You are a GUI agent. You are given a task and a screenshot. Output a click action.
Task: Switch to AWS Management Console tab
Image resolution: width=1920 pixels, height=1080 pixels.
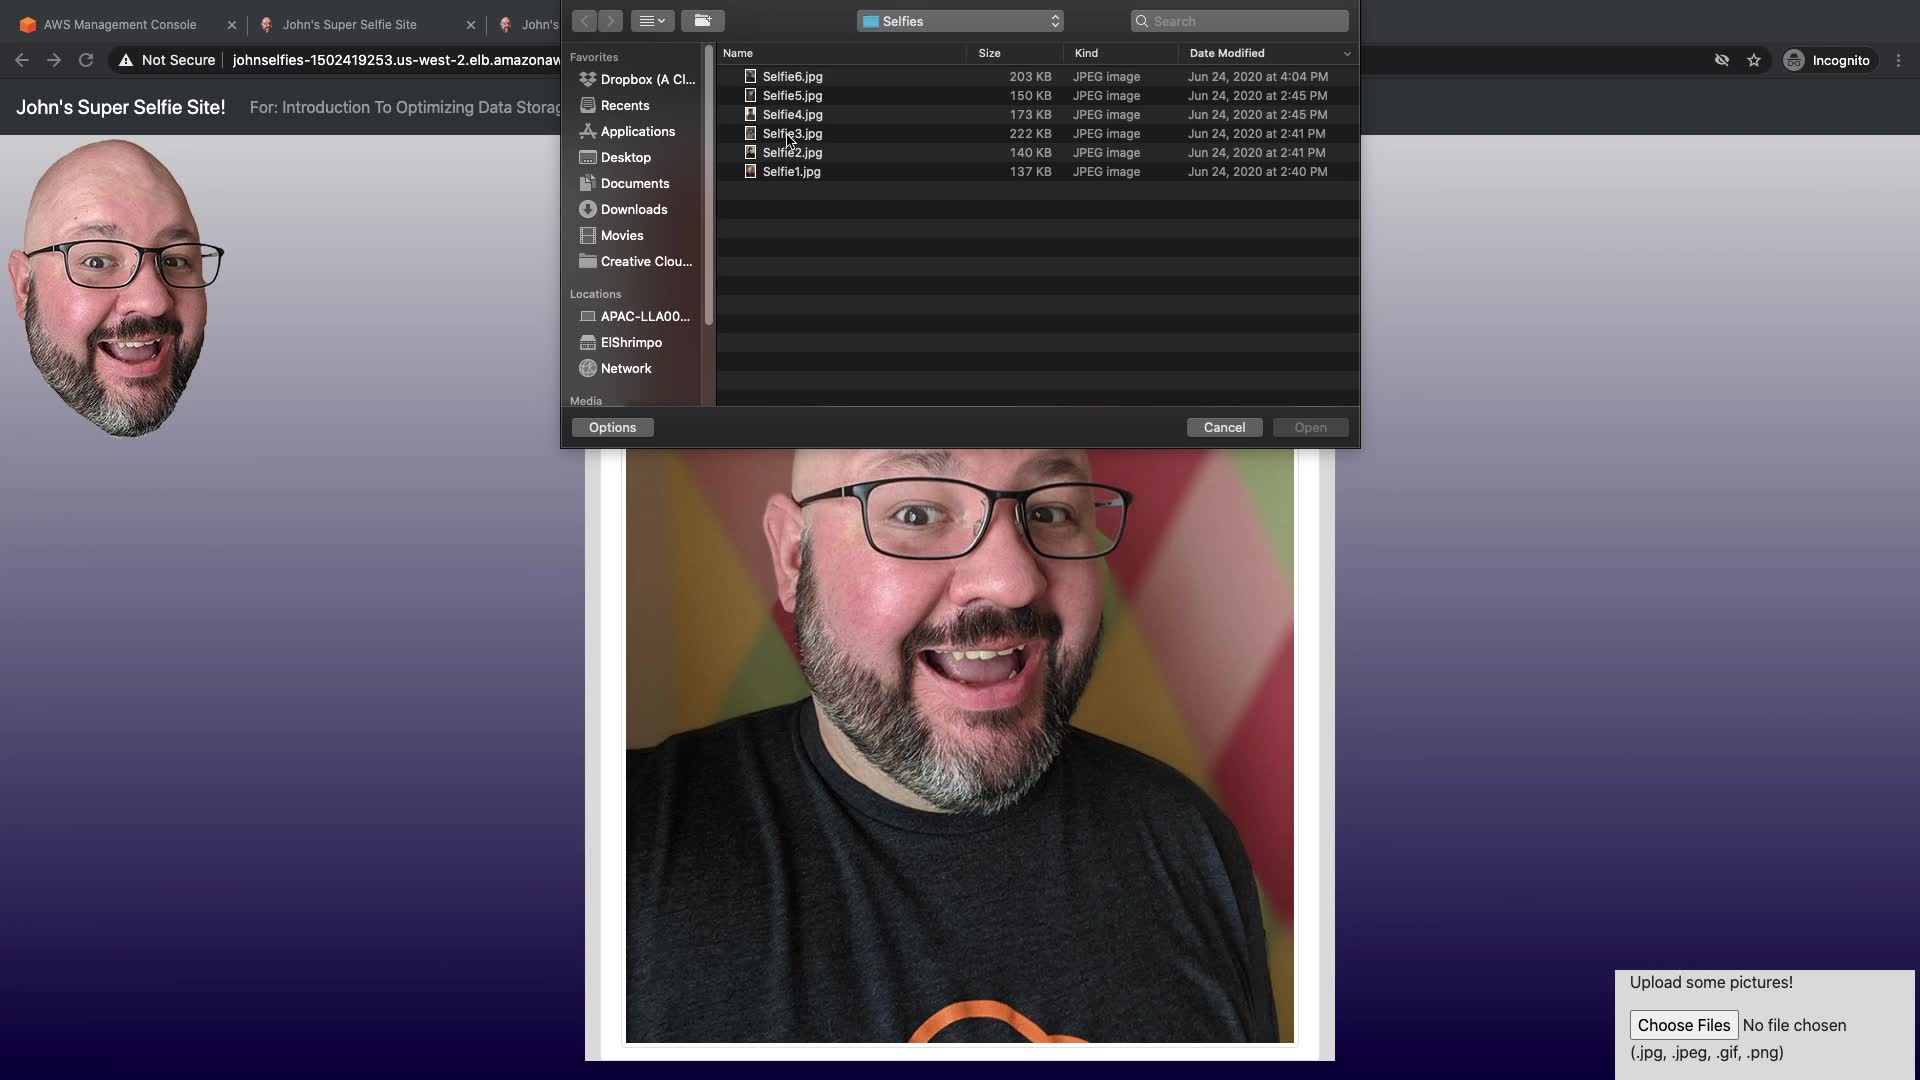pos(120,25)
